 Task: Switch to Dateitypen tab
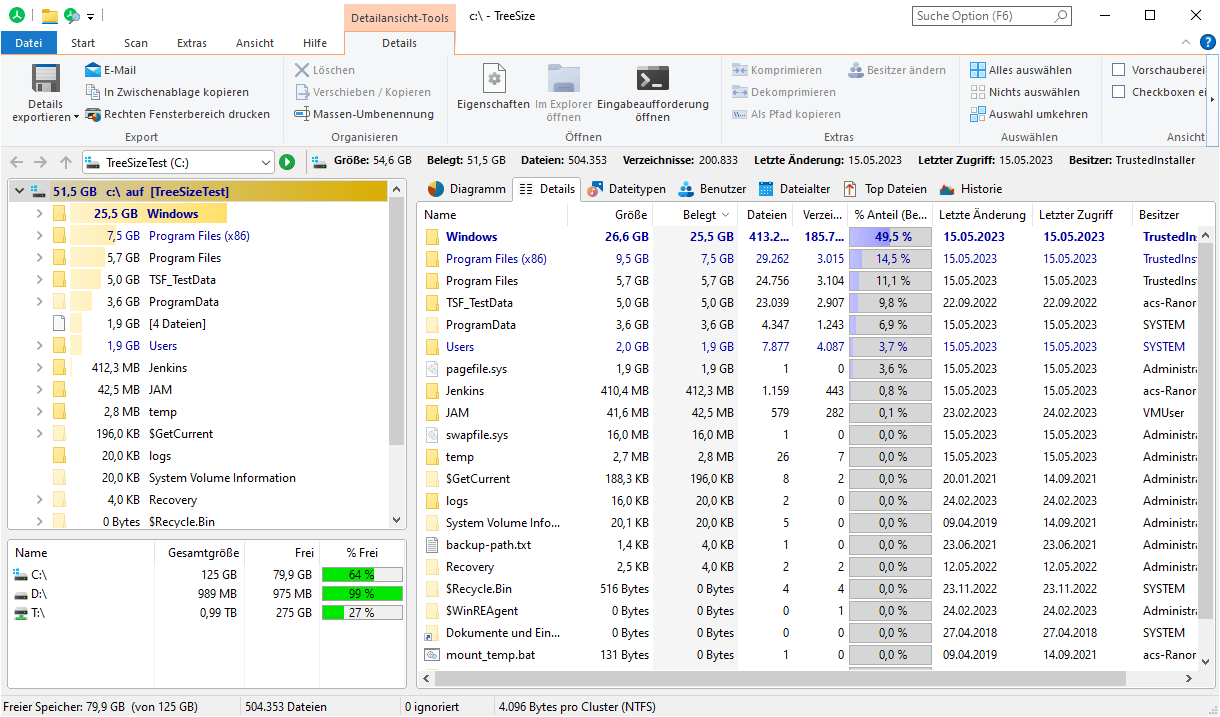(x=626, y=188)
